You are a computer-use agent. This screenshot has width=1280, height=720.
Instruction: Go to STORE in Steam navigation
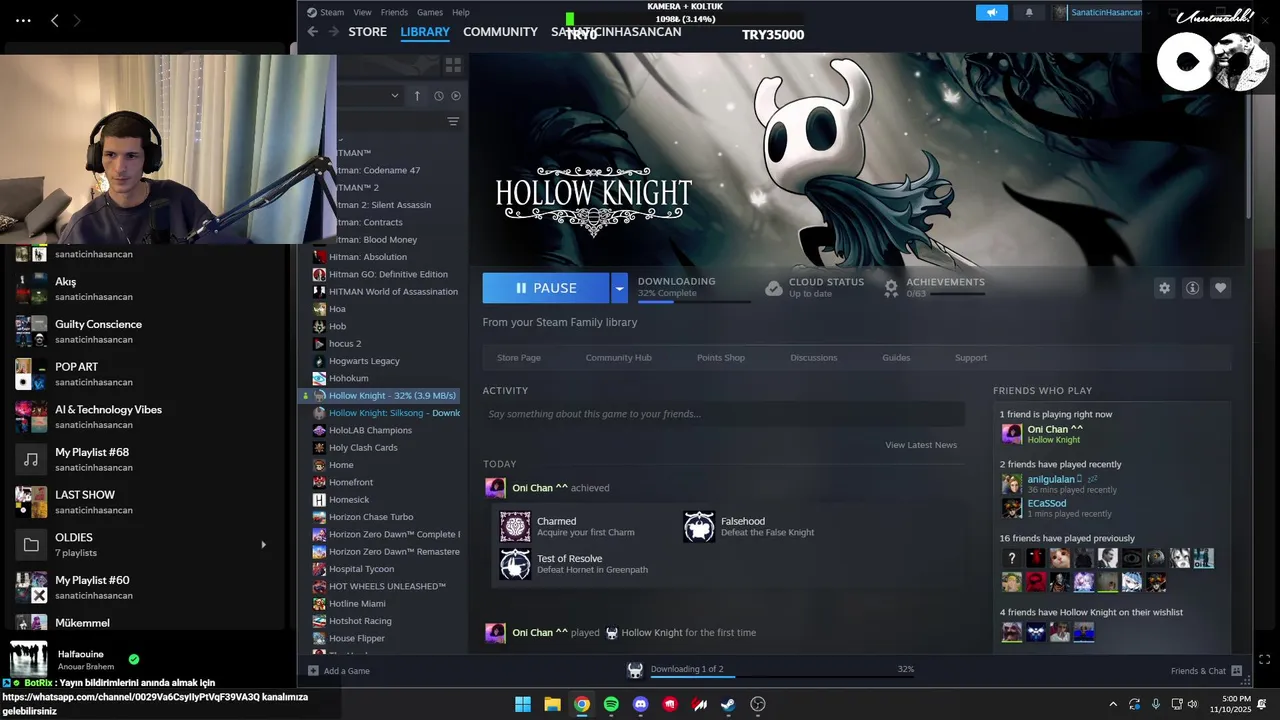point(367,32)
